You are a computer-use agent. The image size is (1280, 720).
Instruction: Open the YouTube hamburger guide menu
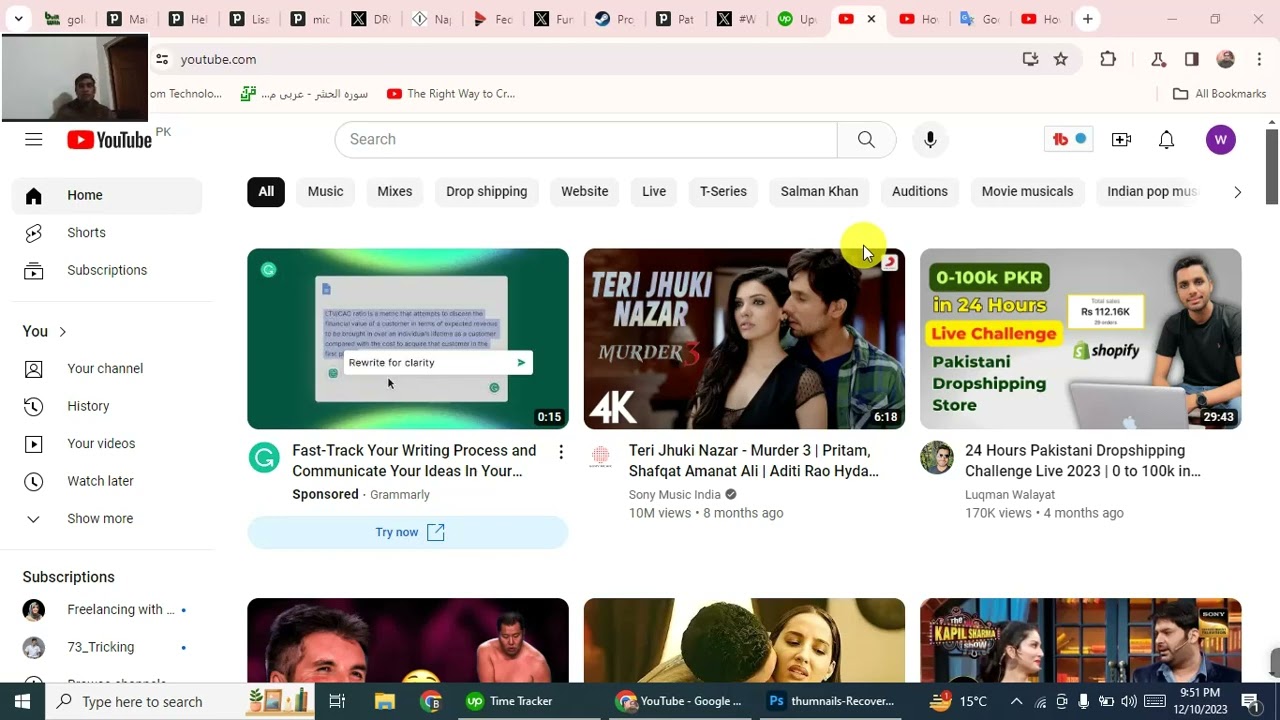coord(34,139)
